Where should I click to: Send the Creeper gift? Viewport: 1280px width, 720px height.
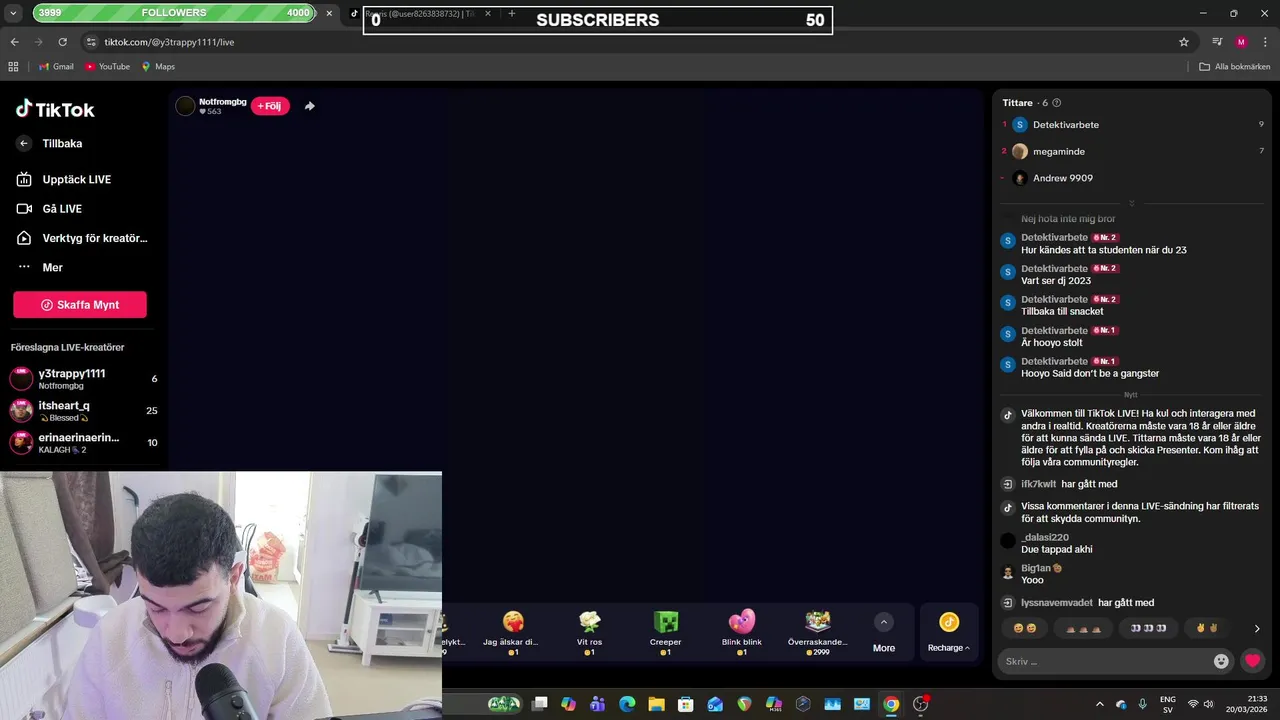click(666, 632)
